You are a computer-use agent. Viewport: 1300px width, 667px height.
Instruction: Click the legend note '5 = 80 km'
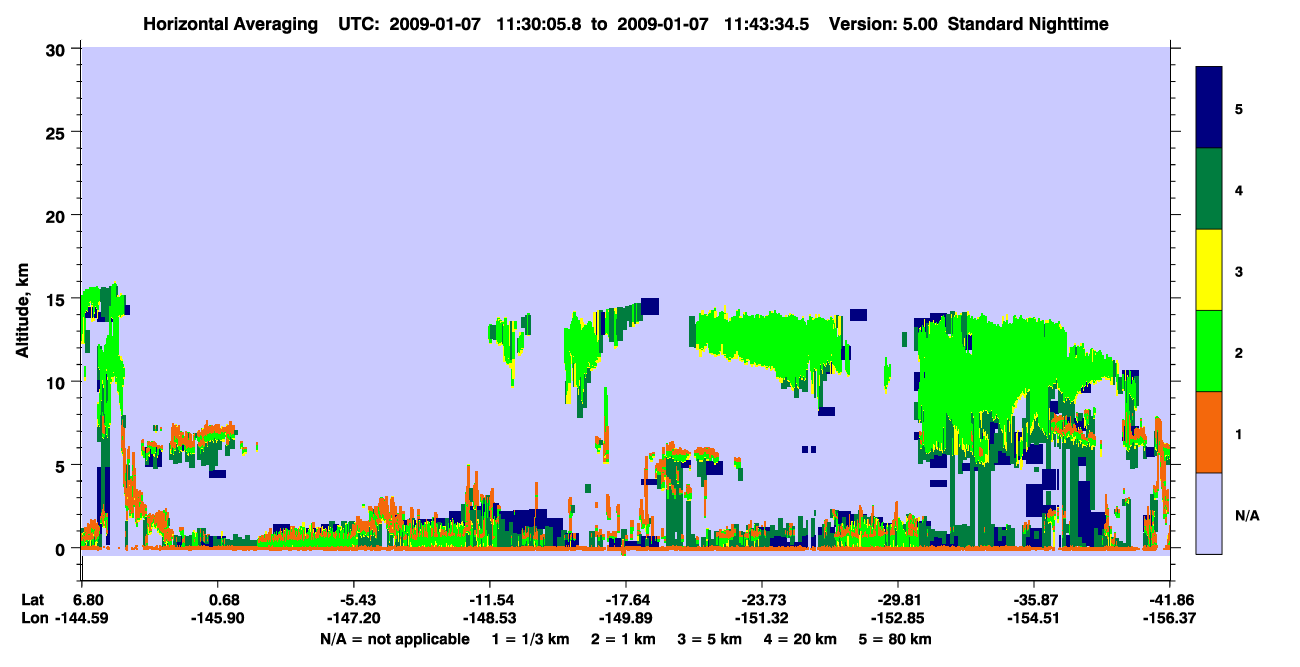(x=893, y=639)
